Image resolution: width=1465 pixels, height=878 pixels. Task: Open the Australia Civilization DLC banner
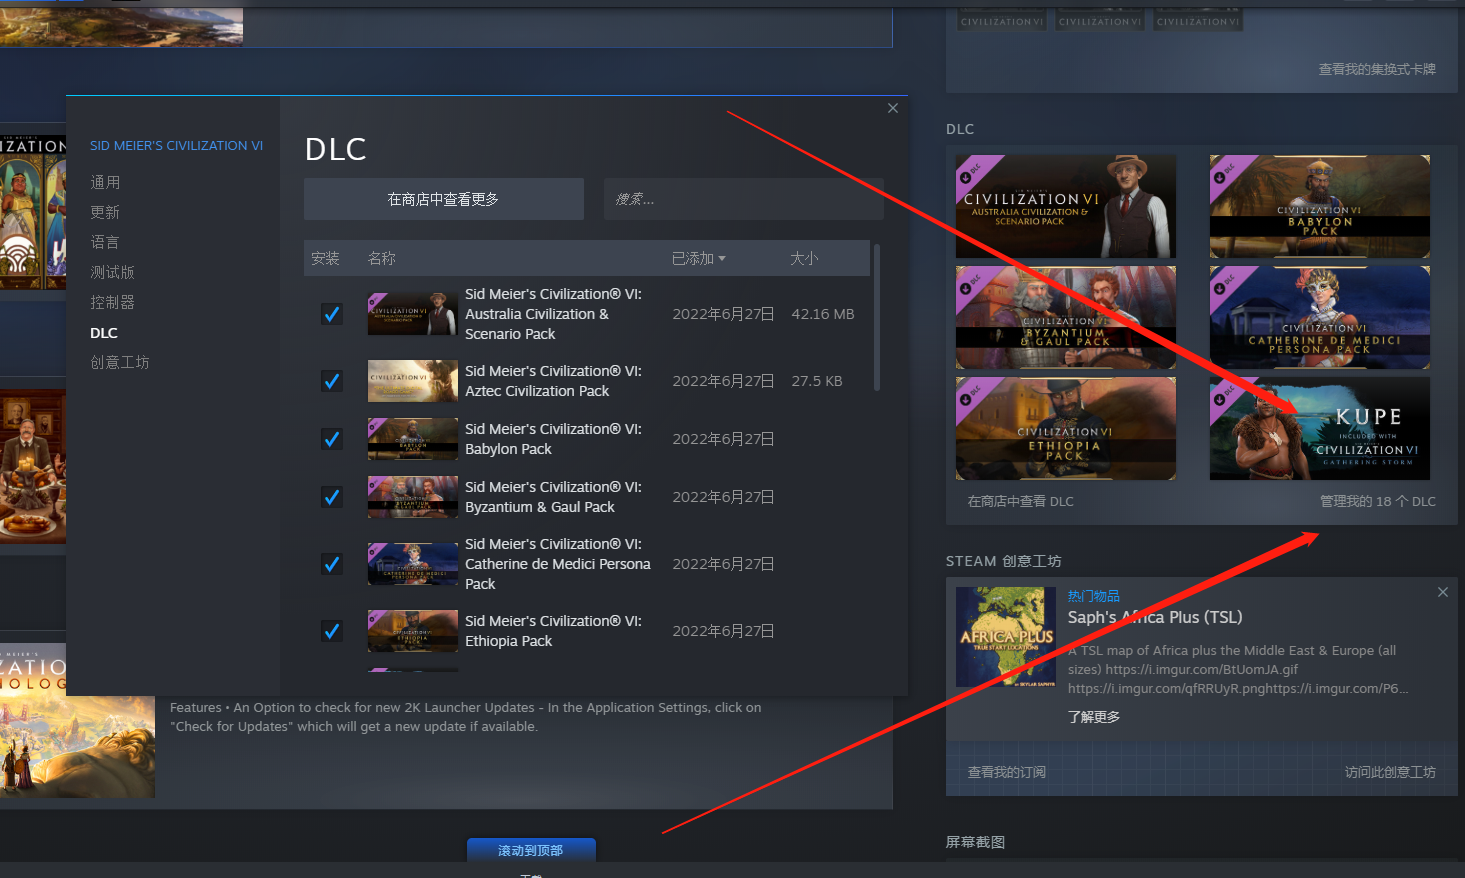(x=1065, y=207)
